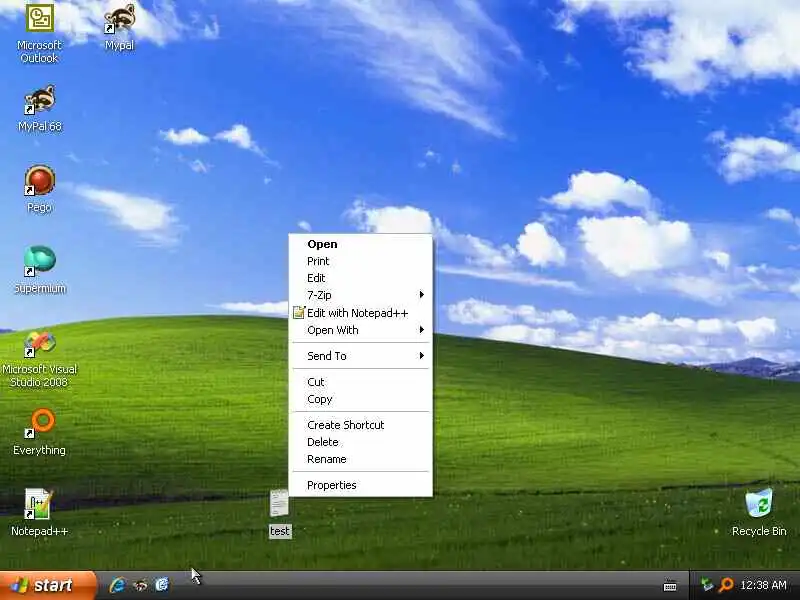
Task: Choose Edit with Notepad++
Action: pyautogui.click(x=360, y=313)
